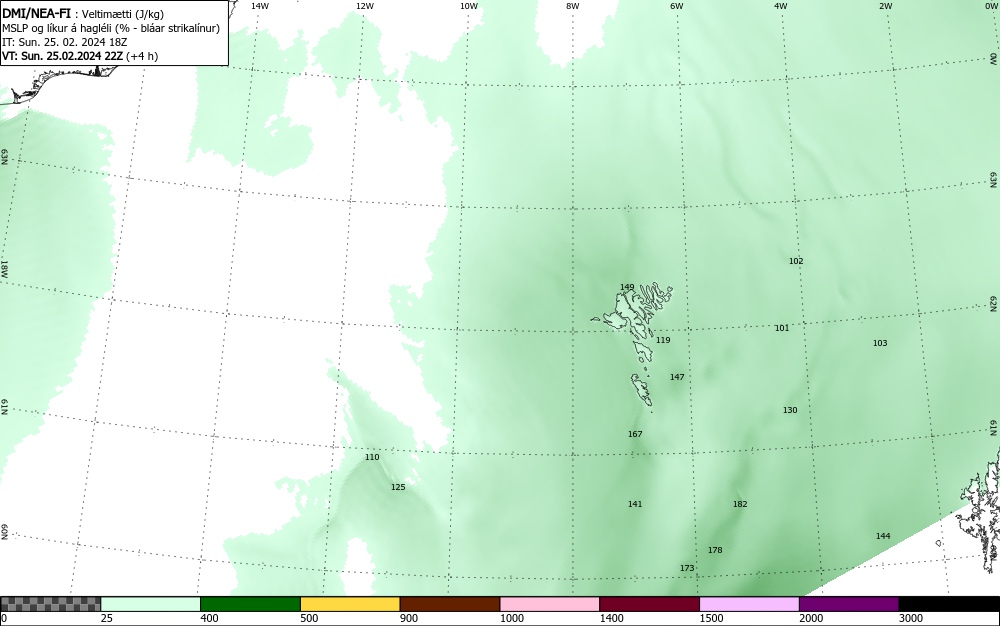Click the checkered 0-25 legend swatch

(50, 604)
